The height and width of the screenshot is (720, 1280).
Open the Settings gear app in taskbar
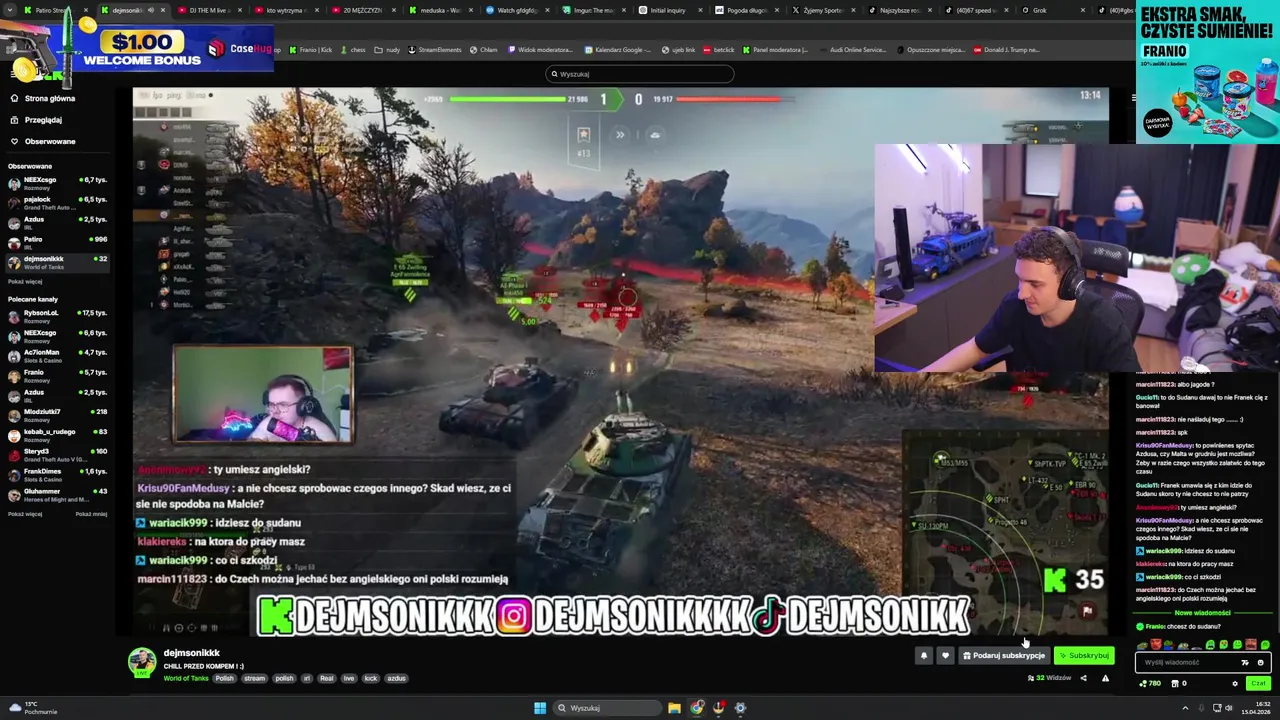(x=740, y=708)
